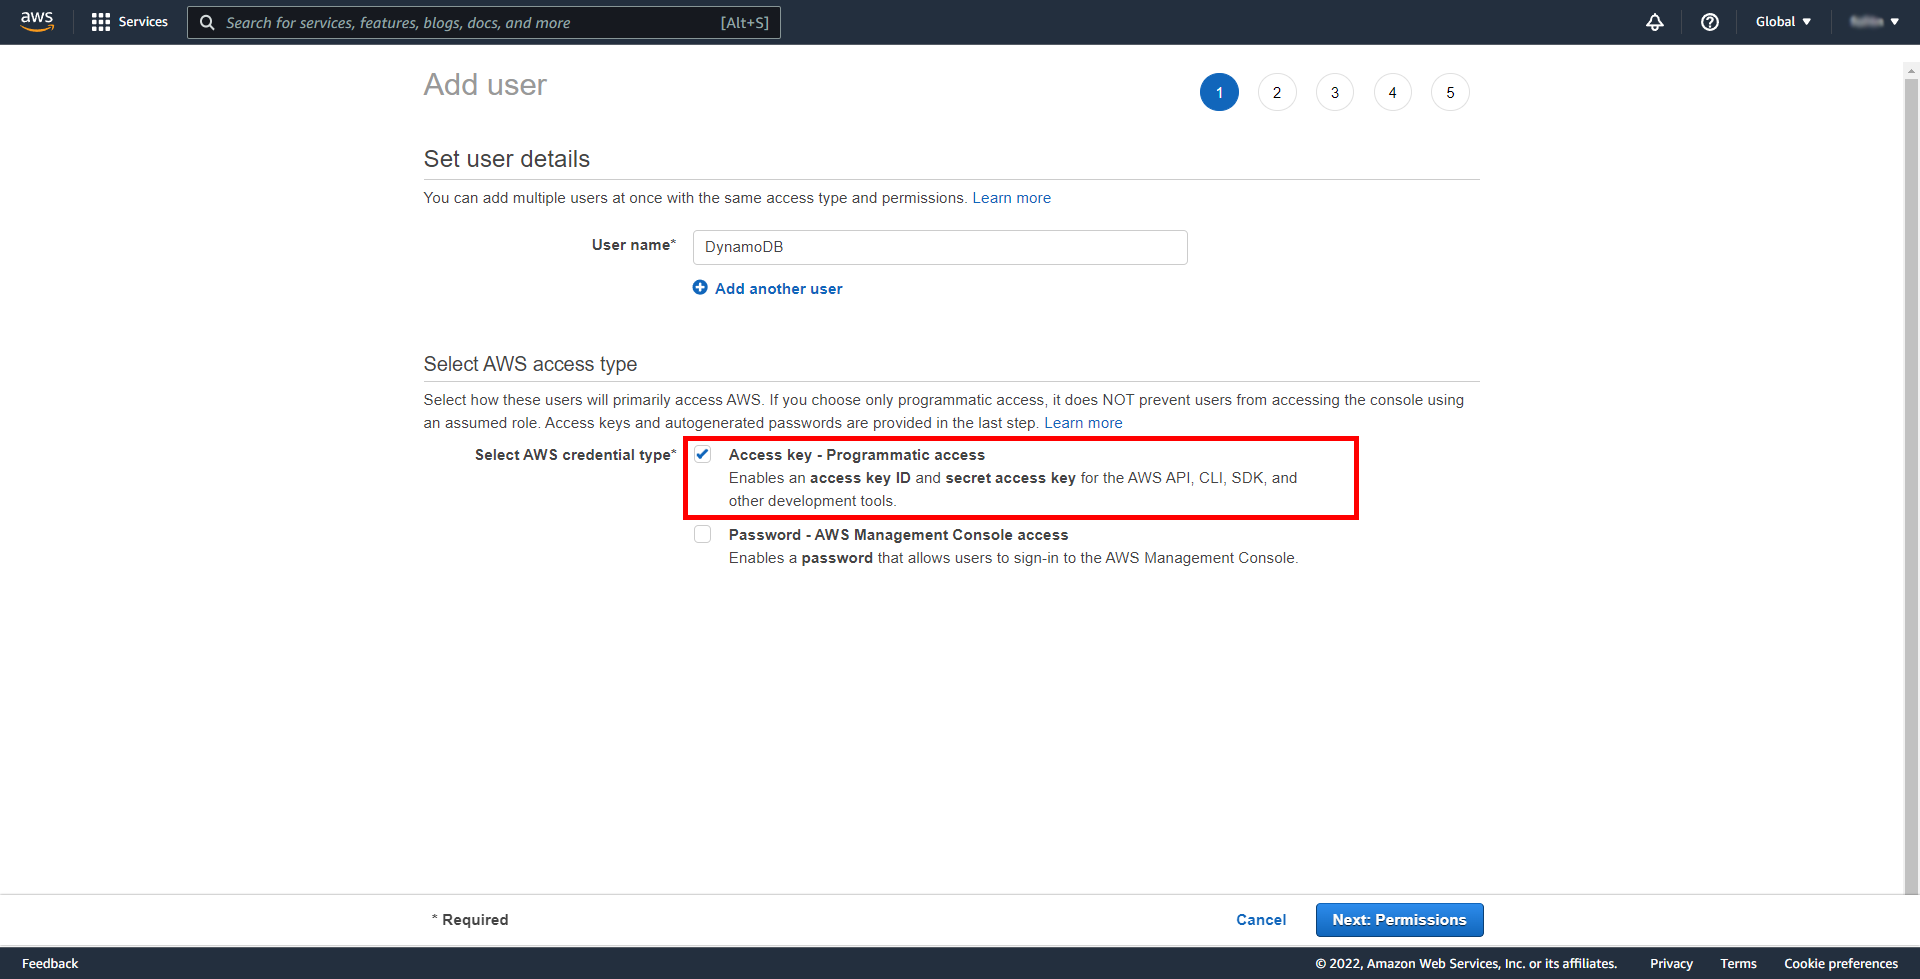Open Learn more link under Set user details
The image size is (1920, 979).
pyautogui.click(x=1011, y=198)
